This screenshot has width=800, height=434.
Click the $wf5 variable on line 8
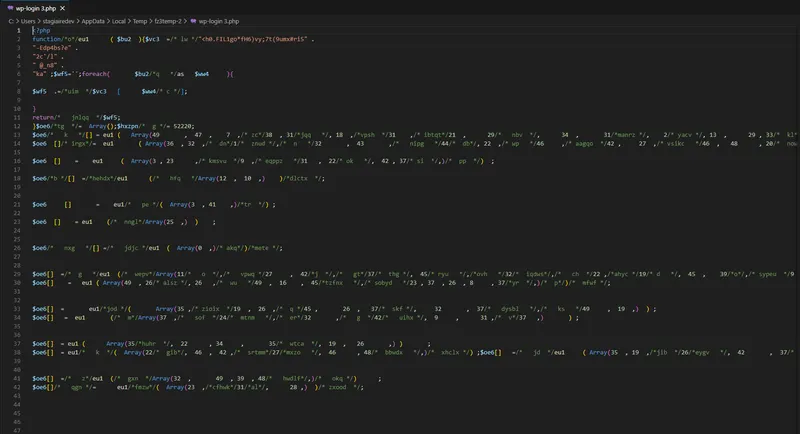coord(39,92)
